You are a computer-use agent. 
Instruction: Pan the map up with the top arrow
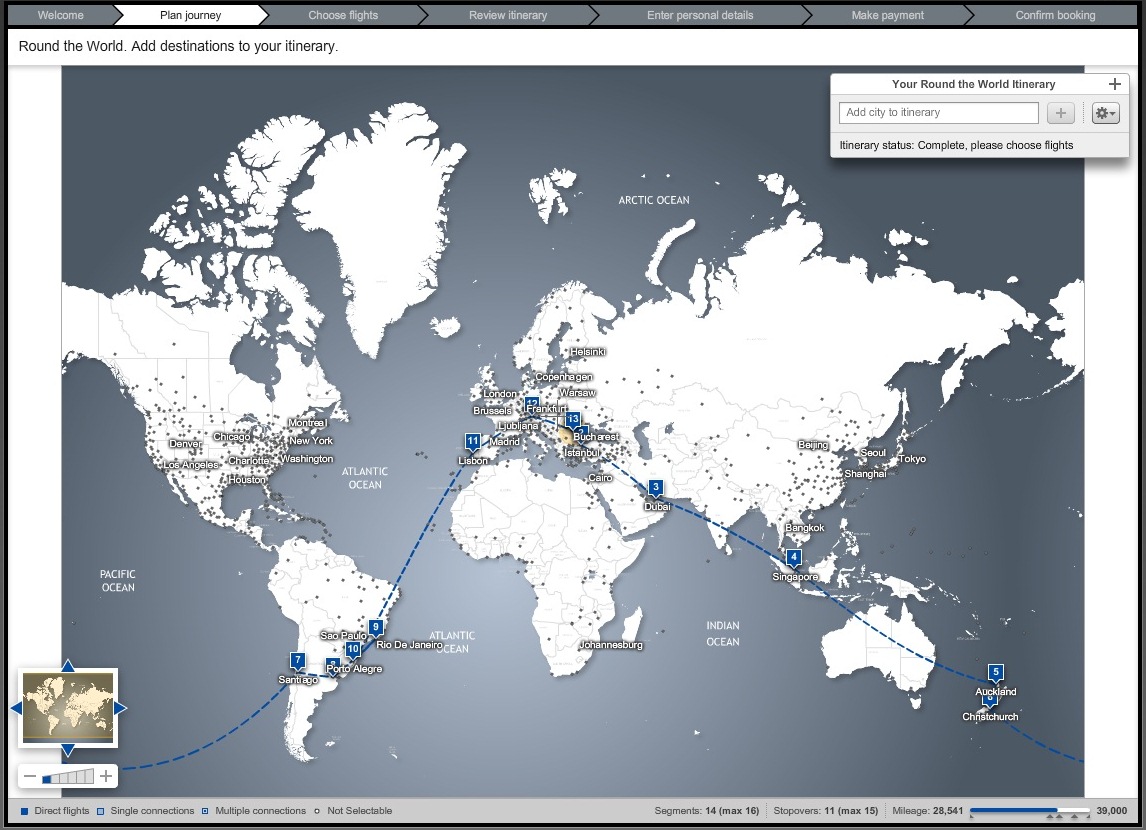coord(68,665)
